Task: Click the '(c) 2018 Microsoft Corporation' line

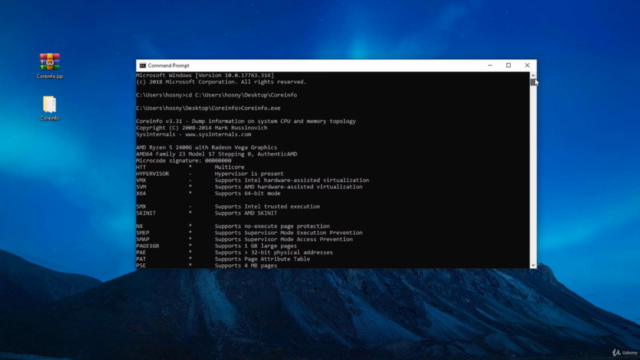Action: (221, 82)
